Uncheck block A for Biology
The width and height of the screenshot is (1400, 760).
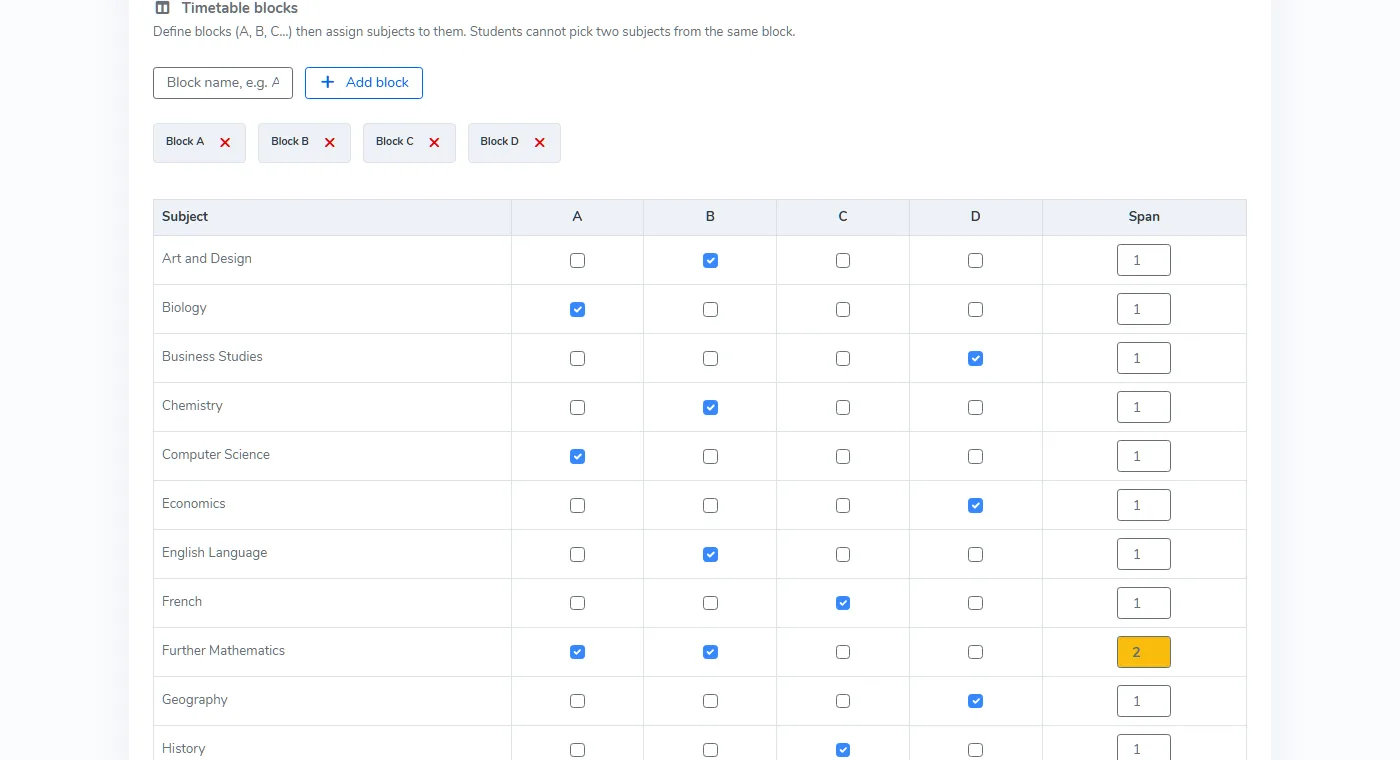coord(577,309)
